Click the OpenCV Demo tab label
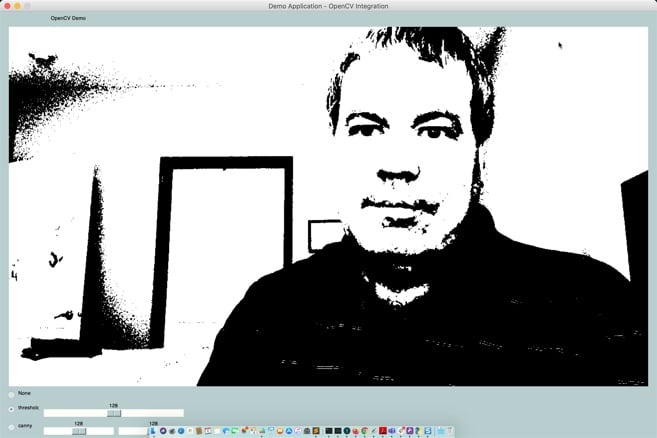 pyautogui.click(x=68, y=18)
